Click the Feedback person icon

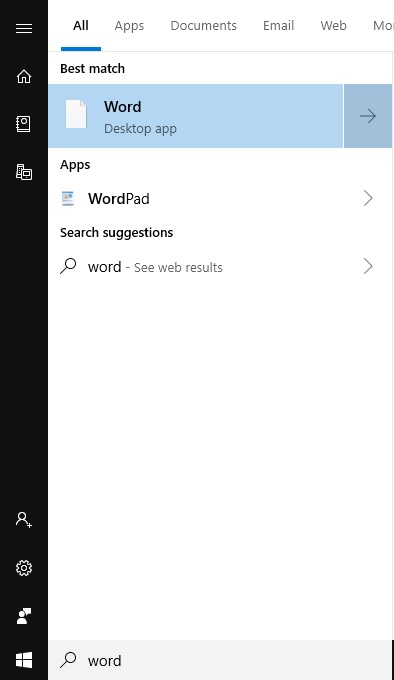click(24, 616)
